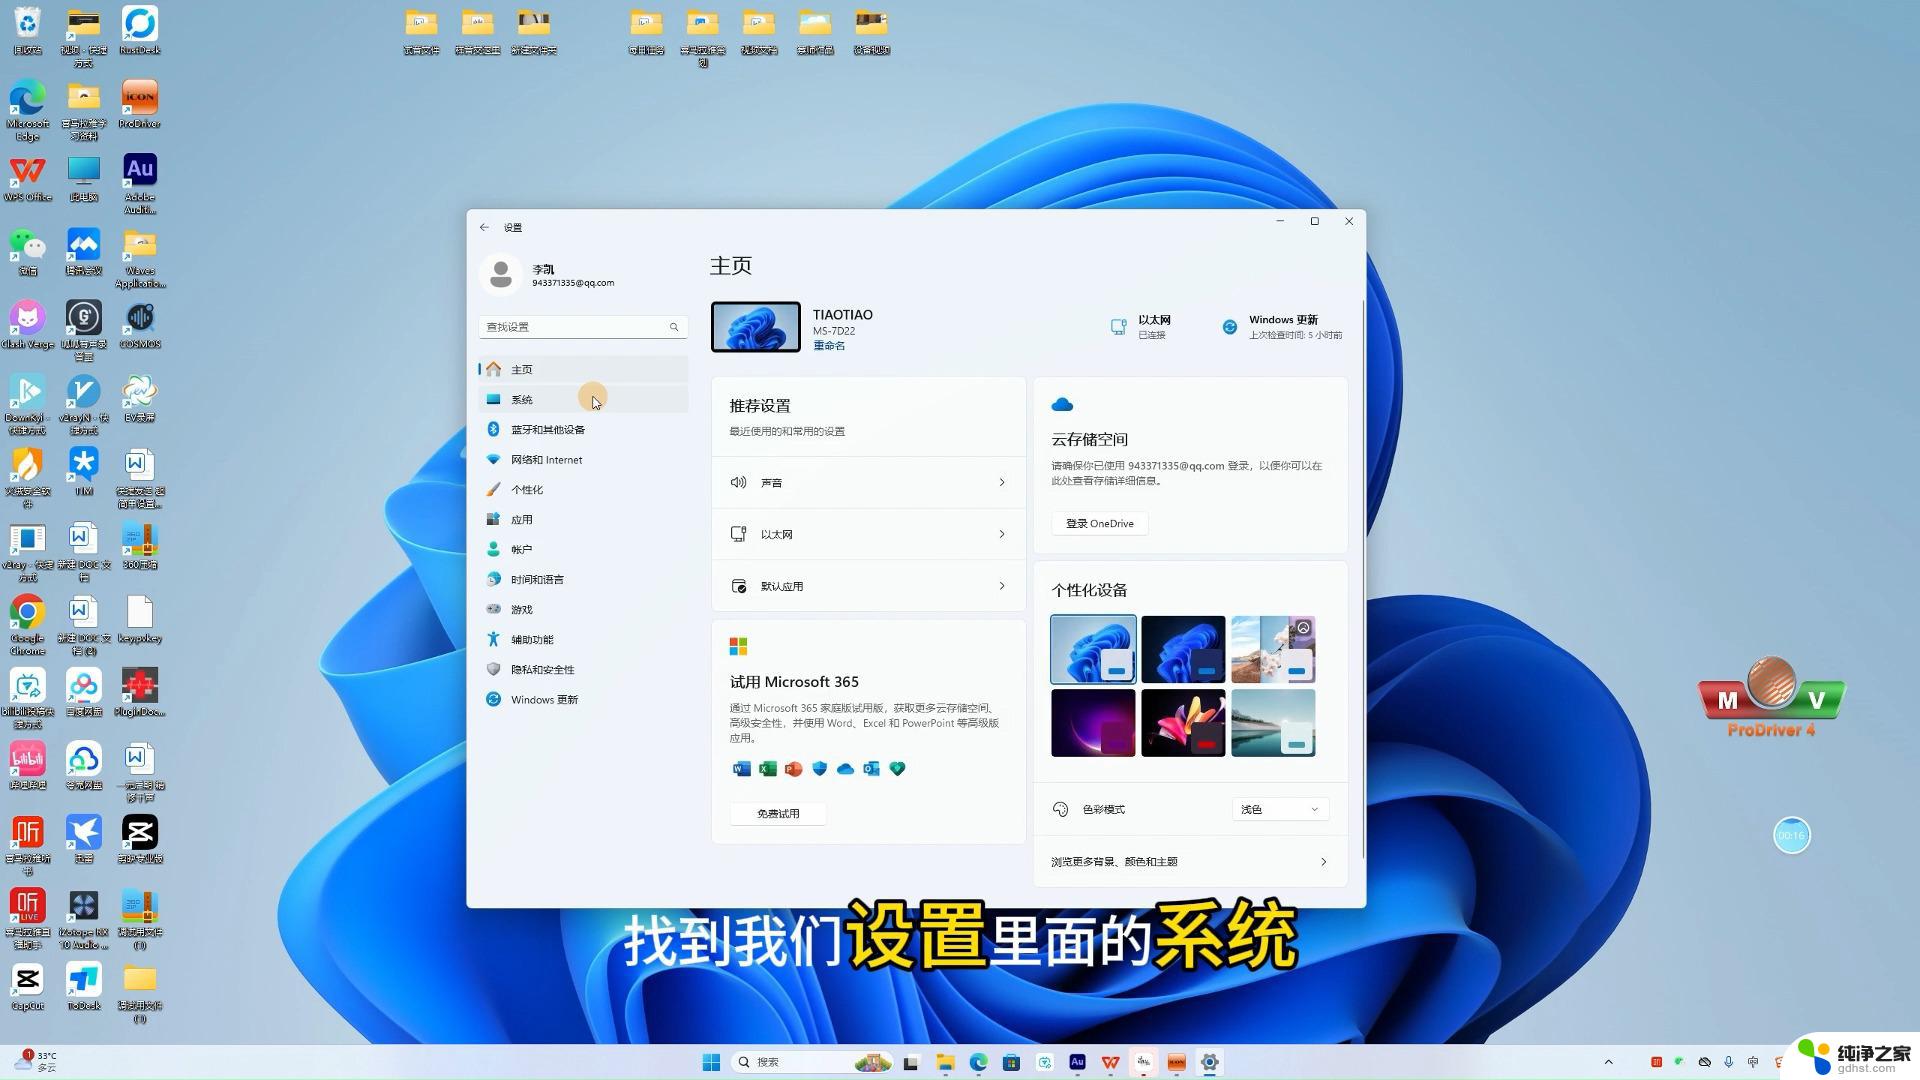Select the keypokey file on desktop
The image size is (1920, 1080).
(x=140, y=619)
